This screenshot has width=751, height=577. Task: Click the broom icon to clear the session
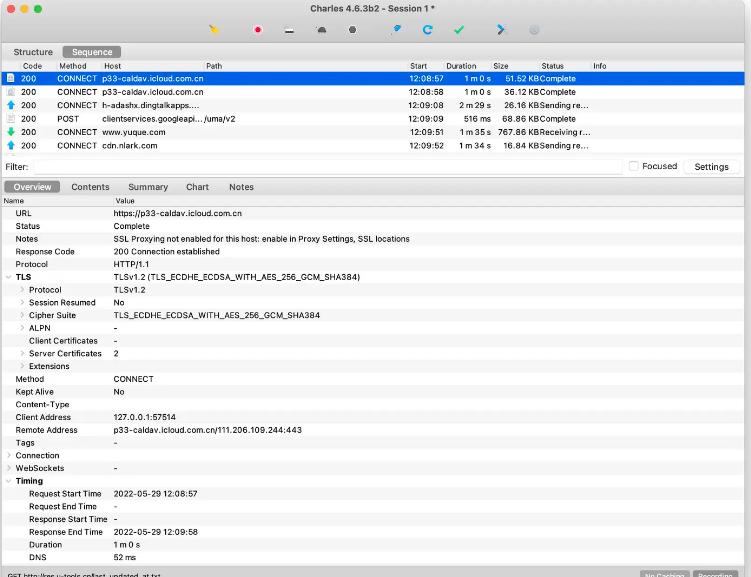click(214, 30)
